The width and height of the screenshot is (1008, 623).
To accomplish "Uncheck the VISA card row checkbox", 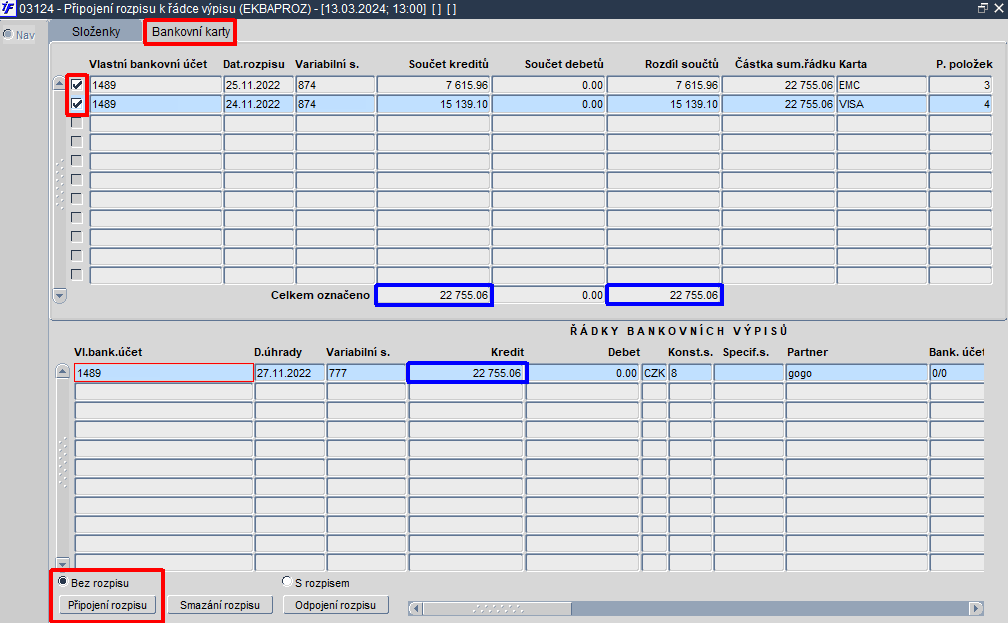I will (x=76, y=104).
